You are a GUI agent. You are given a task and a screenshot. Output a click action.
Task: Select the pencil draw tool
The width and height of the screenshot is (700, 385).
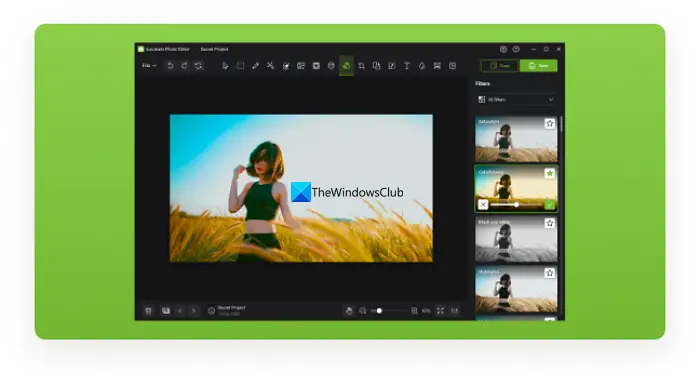point(255,66)
